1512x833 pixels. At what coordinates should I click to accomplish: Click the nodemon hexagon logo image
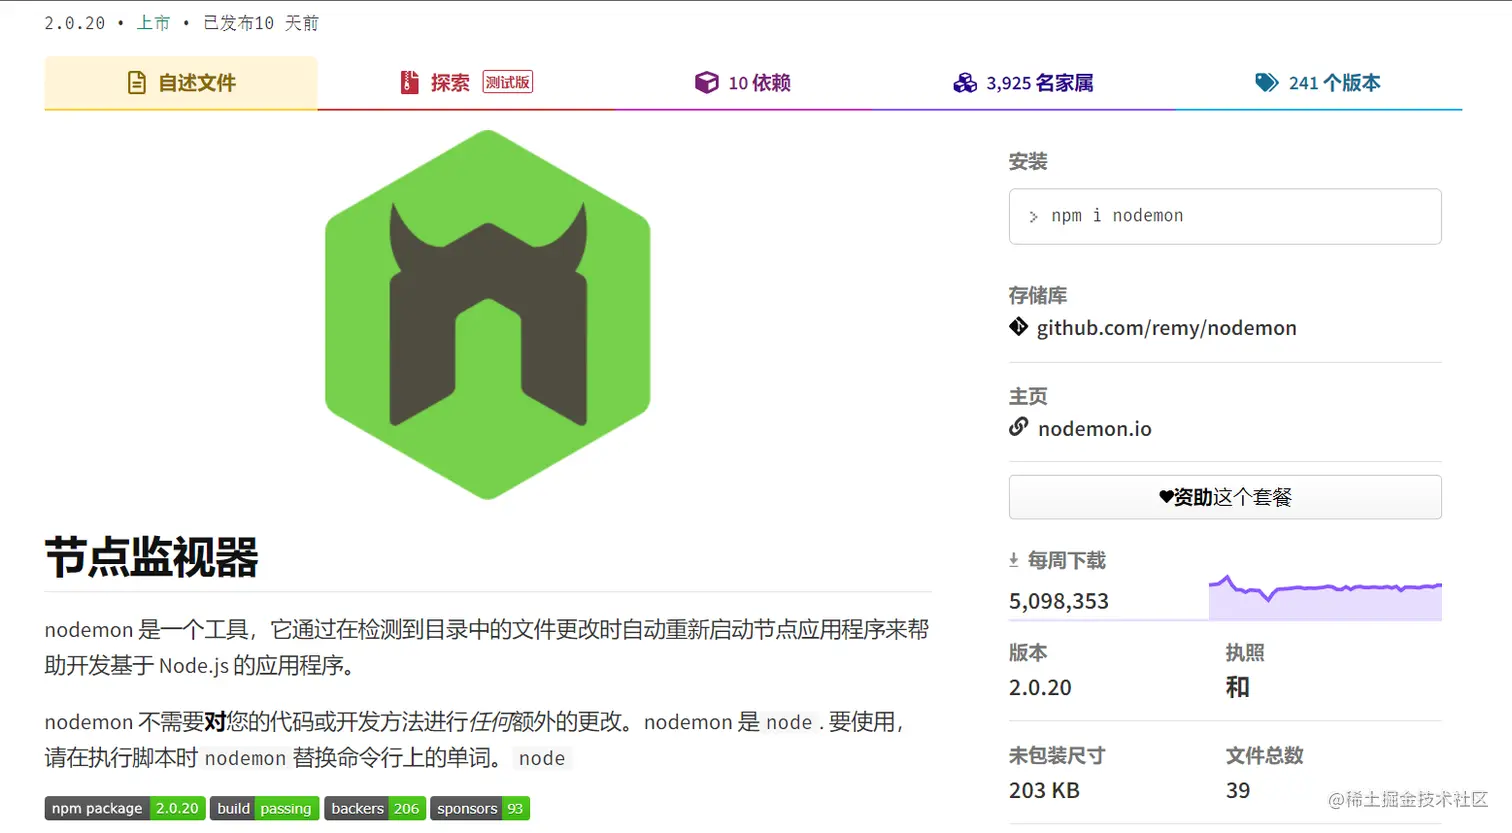click(x=488, y=314)
